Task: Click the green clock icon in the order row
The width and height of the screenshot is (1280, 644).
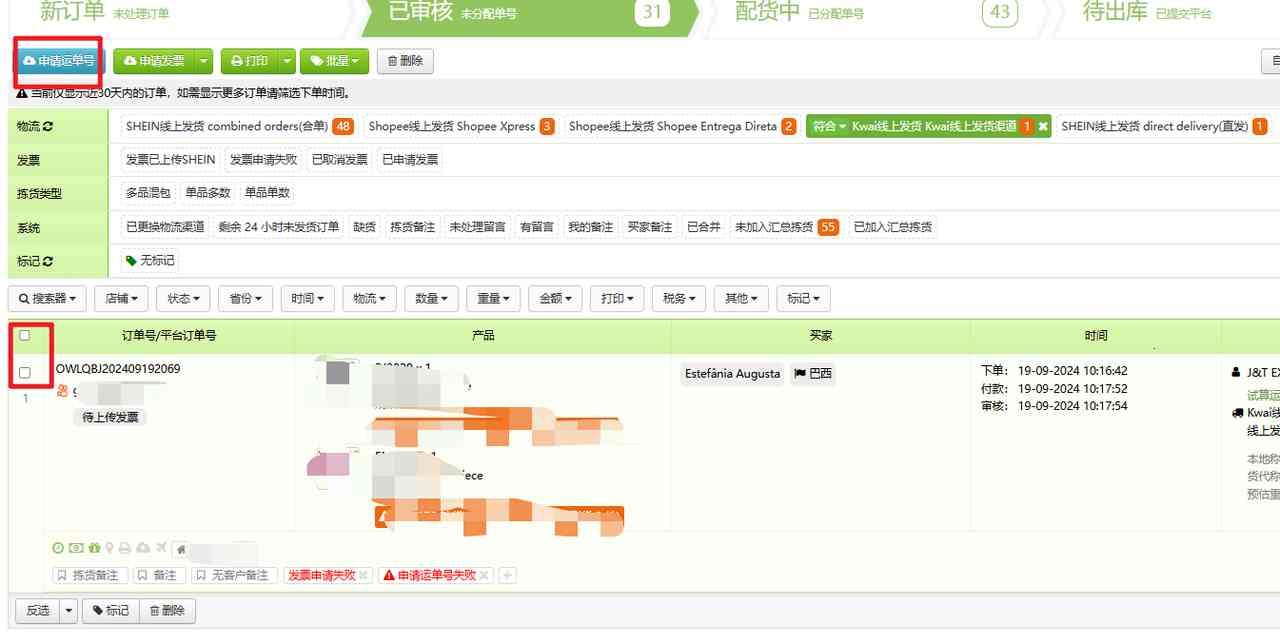Action: tap(58, 548)
